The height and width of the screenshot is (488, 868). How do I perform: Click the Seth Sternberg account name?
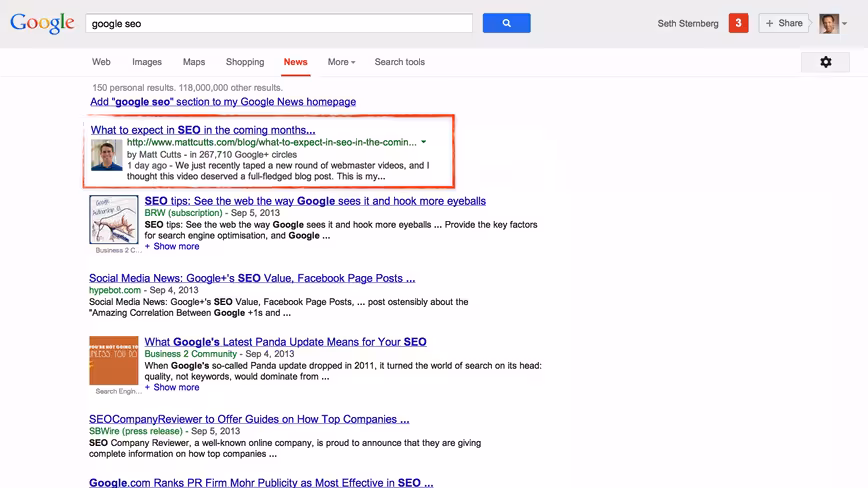[688, 24]
